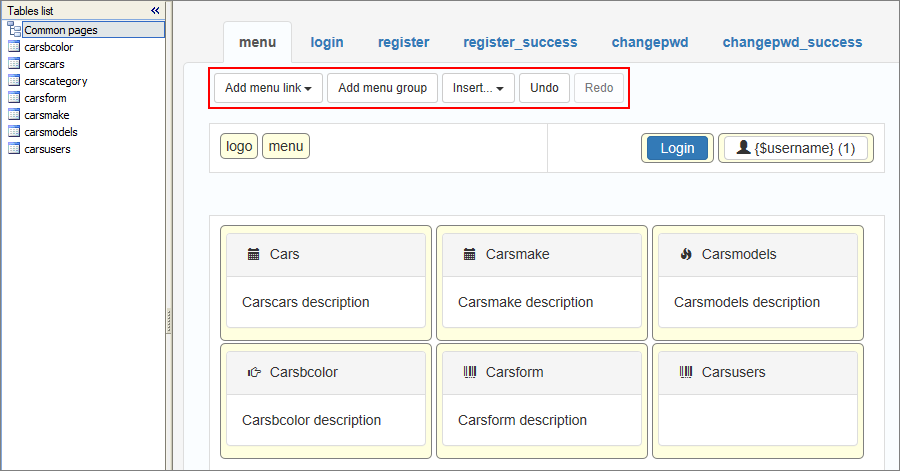Select the carscategory table
Viewport: 900px width, 471px height.
point(56,81)
